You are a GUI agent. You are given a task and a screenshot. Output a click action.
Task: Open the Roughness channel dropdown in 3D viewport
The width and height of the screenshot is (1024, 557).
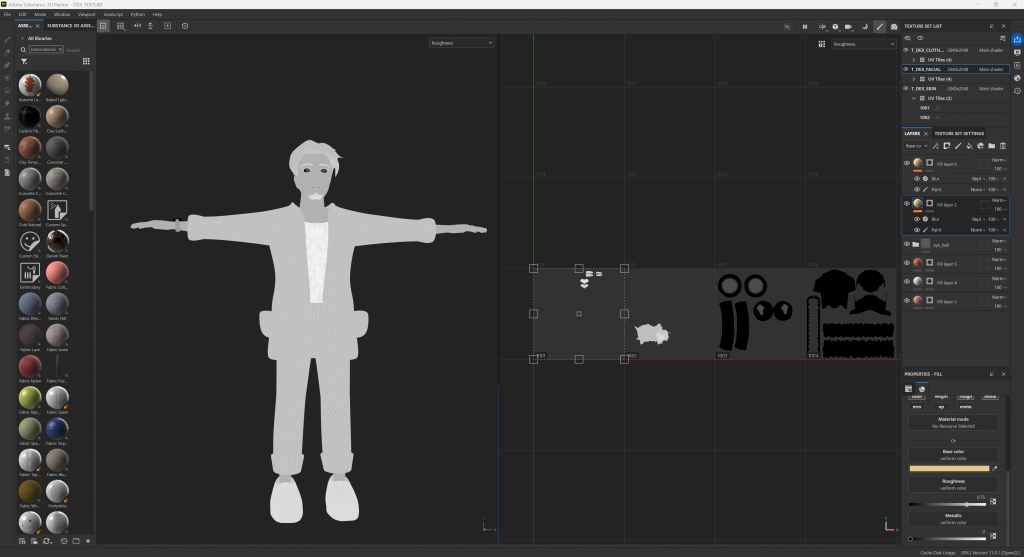point(461,44)
